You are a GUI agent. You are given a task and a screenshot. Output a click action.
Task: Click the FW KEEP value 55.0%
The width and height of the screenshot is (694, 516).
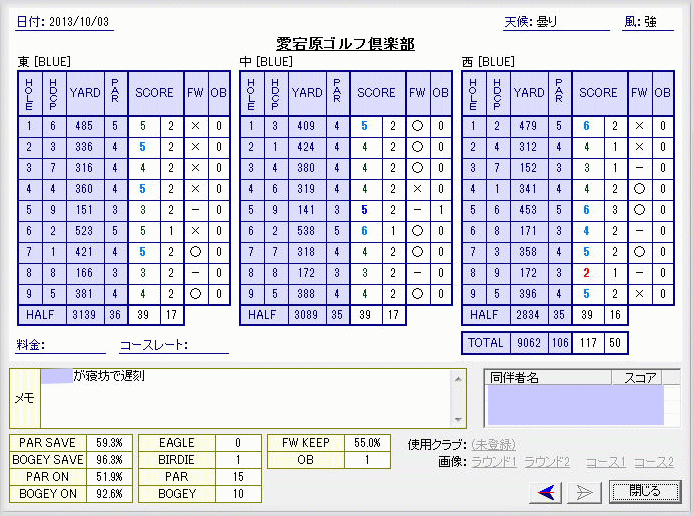(x=367, y=443)
